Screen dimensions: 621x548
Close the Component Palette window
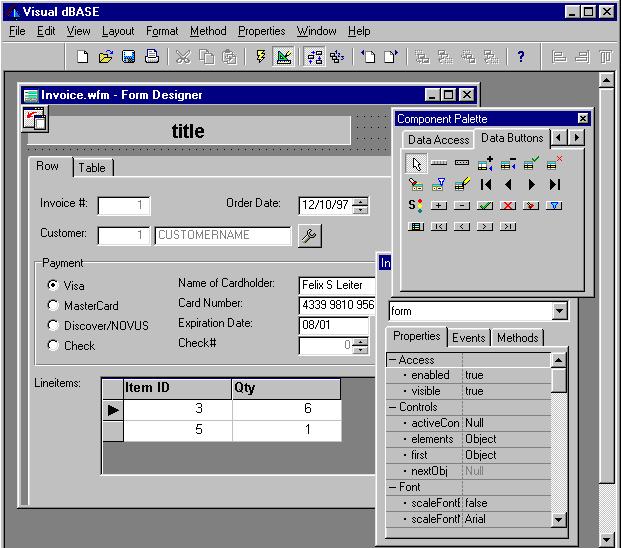[583, 118]
